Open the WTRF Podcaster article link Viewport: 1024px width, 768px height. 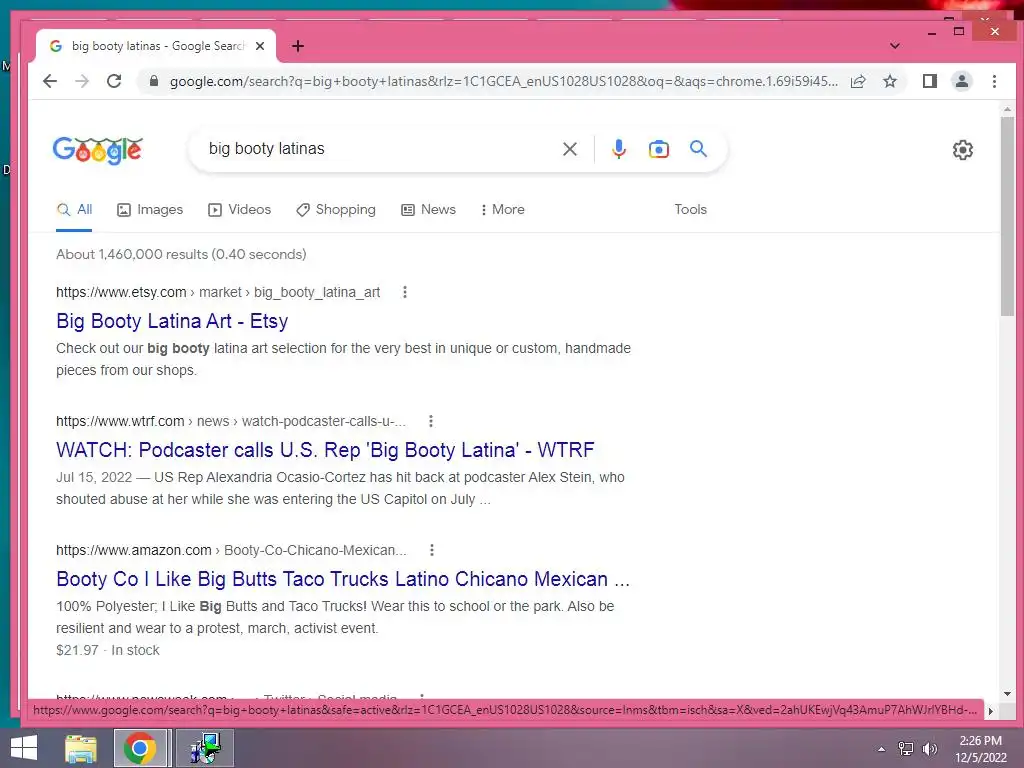click(325, 450)
